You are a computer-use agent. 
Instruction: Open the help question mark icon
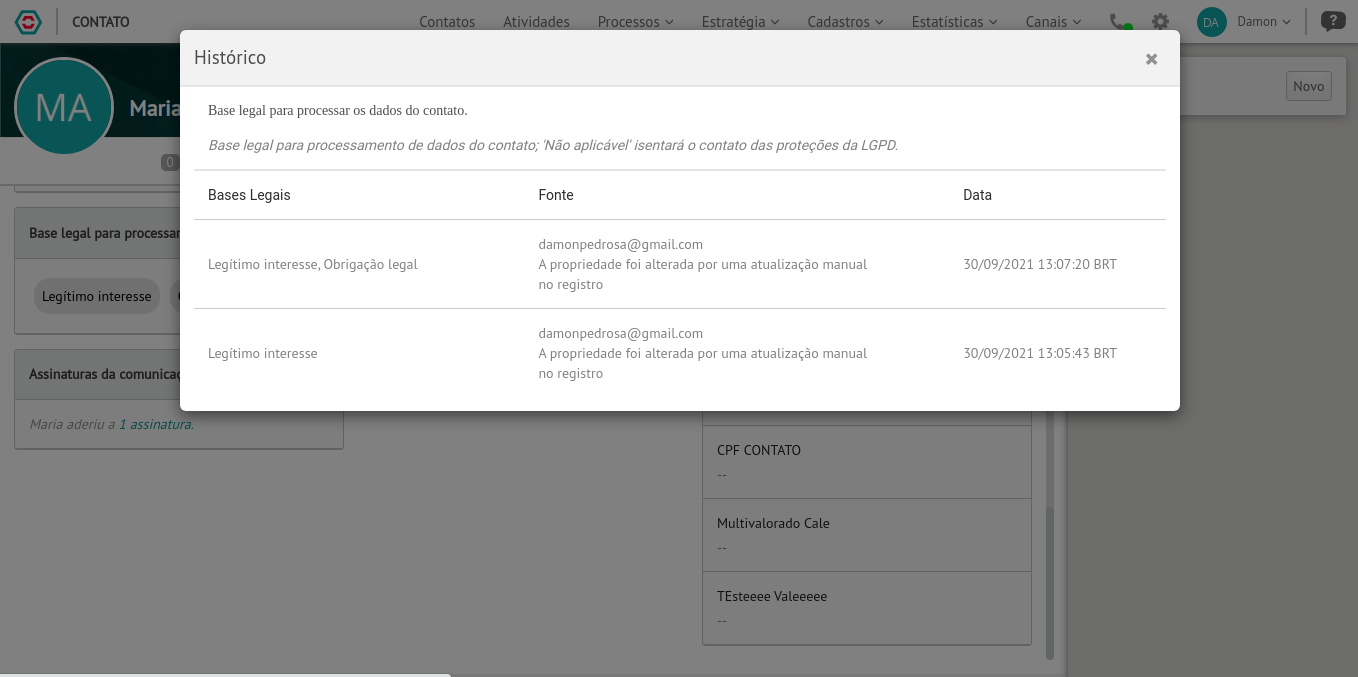pyautogui.click(x=1332, y=21)
